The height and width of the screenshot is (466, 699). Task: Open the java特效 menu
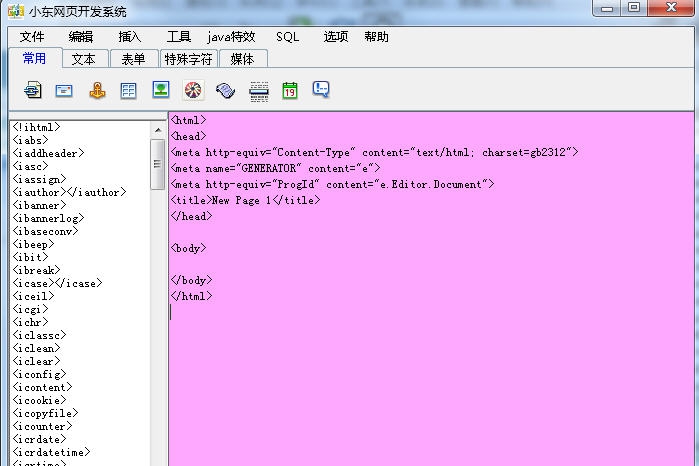pyautogui.click(x=231, y=37)
